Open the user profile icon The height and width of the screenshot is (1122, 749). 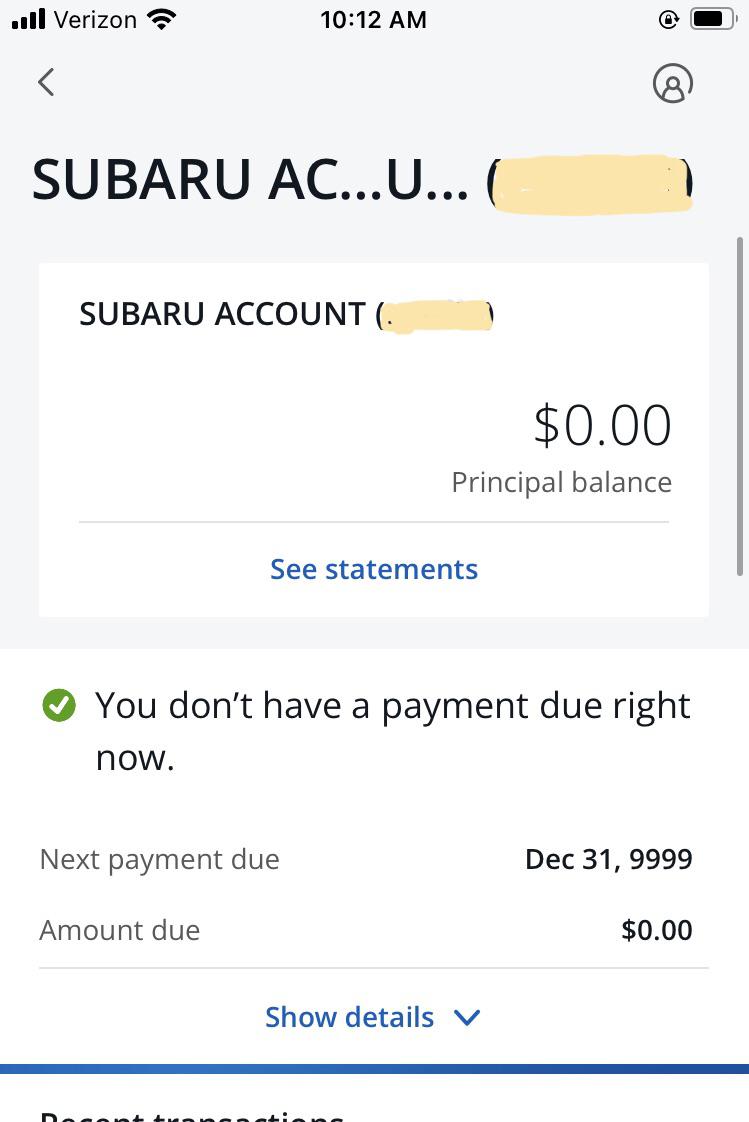coord(672,84)
